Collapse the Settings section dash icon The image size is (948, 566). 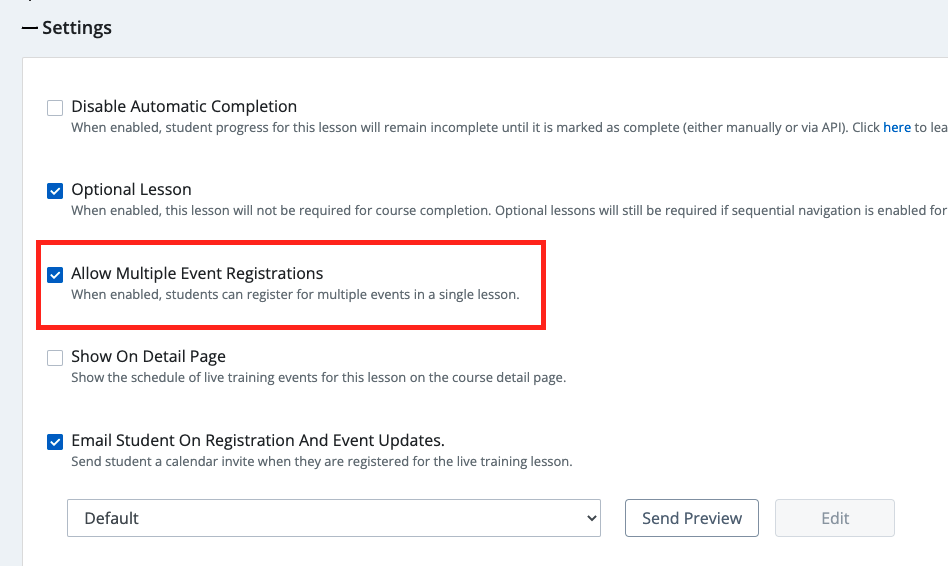click(30, 28)
